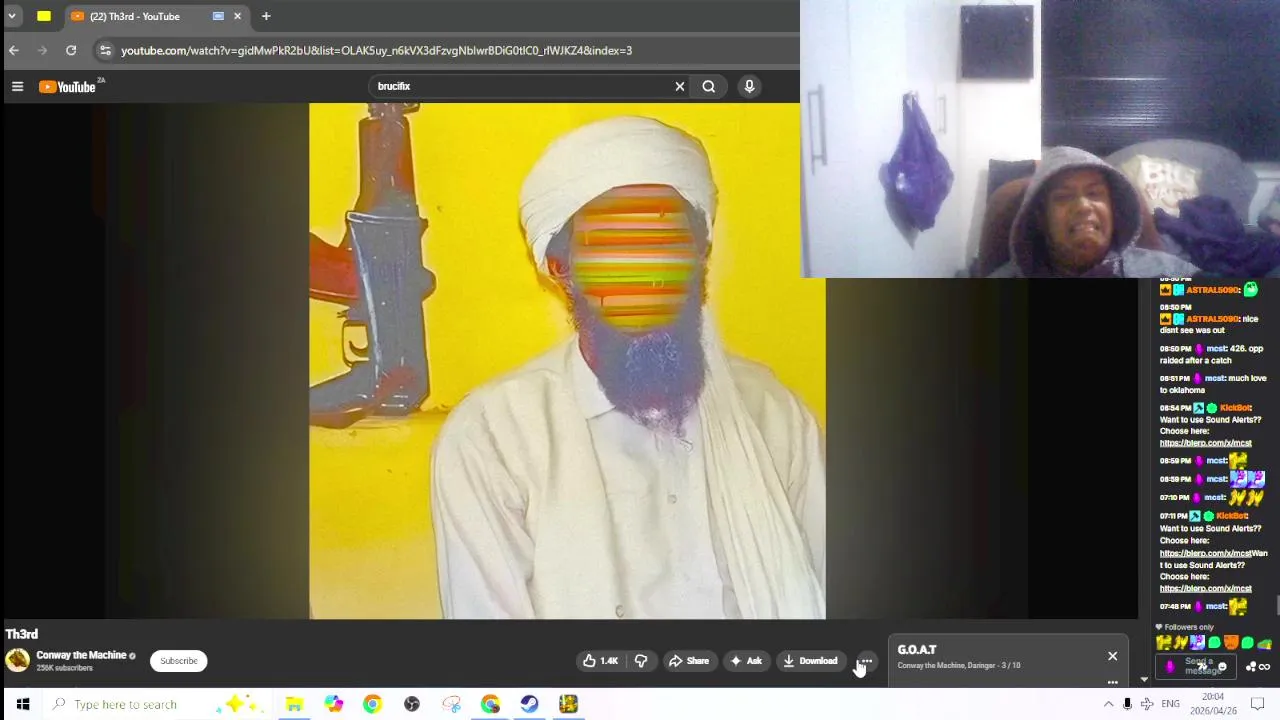Viewport: 1280px width, 720px height.
Task: Go to YouTube home via logo
Action: 67,87
